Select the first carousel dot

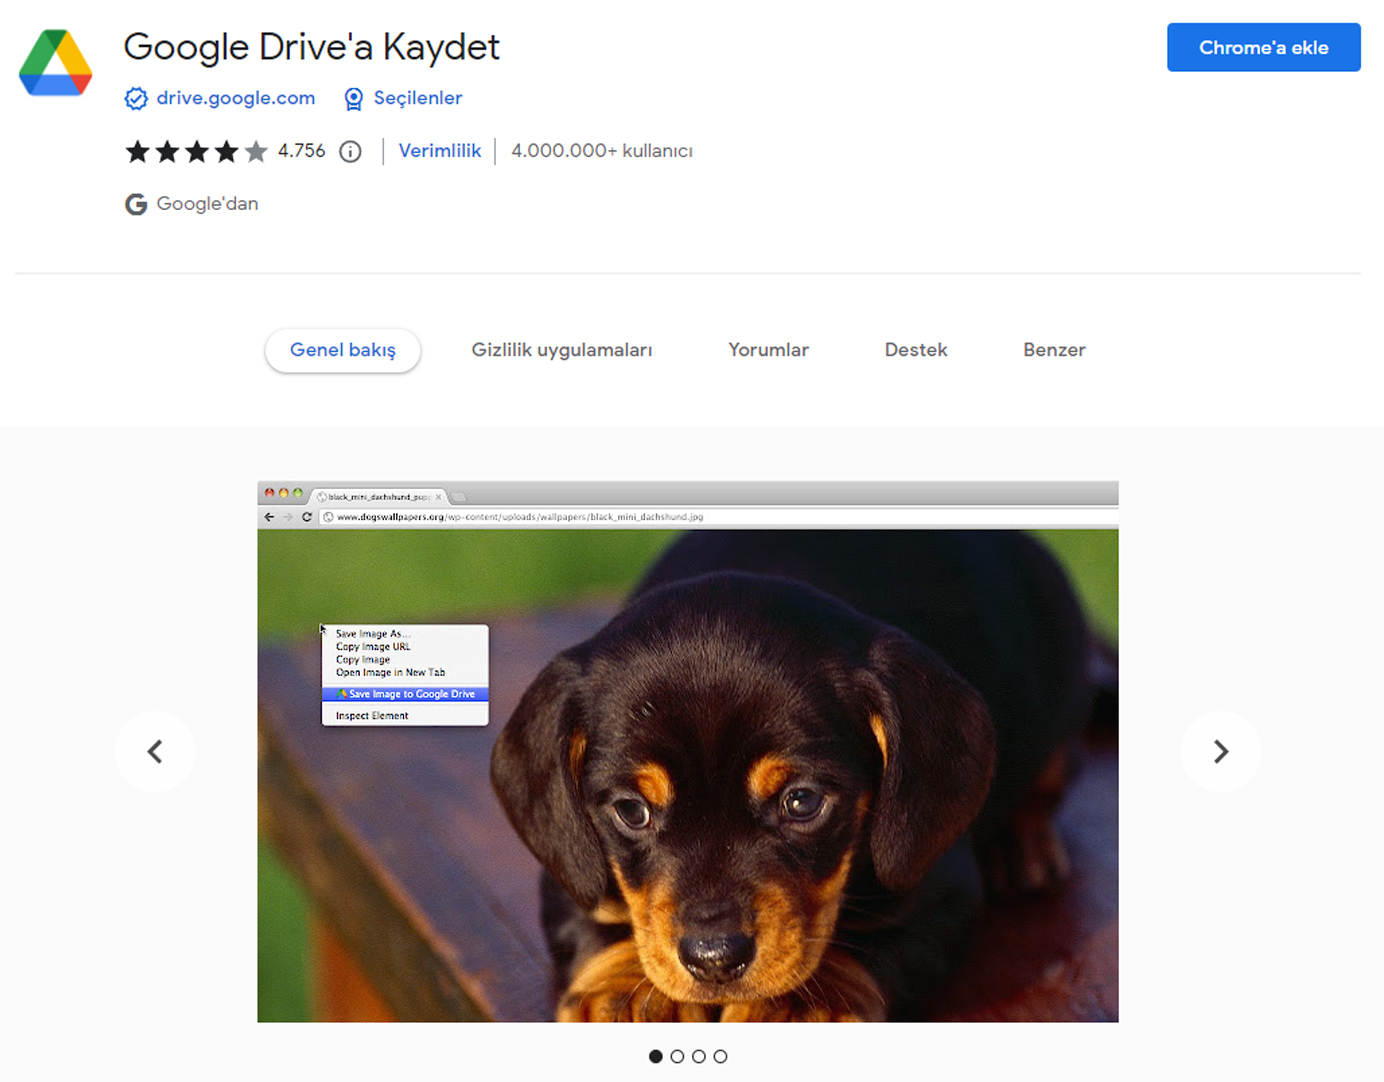tap(656, 1056)
